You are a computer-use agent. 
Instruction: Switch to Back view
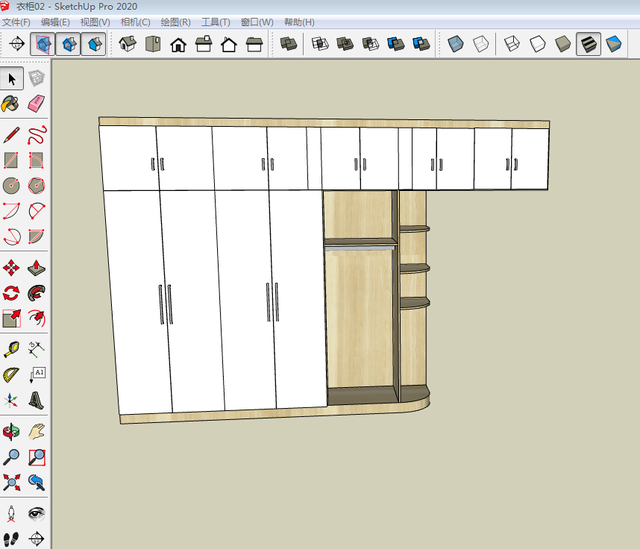229,44
